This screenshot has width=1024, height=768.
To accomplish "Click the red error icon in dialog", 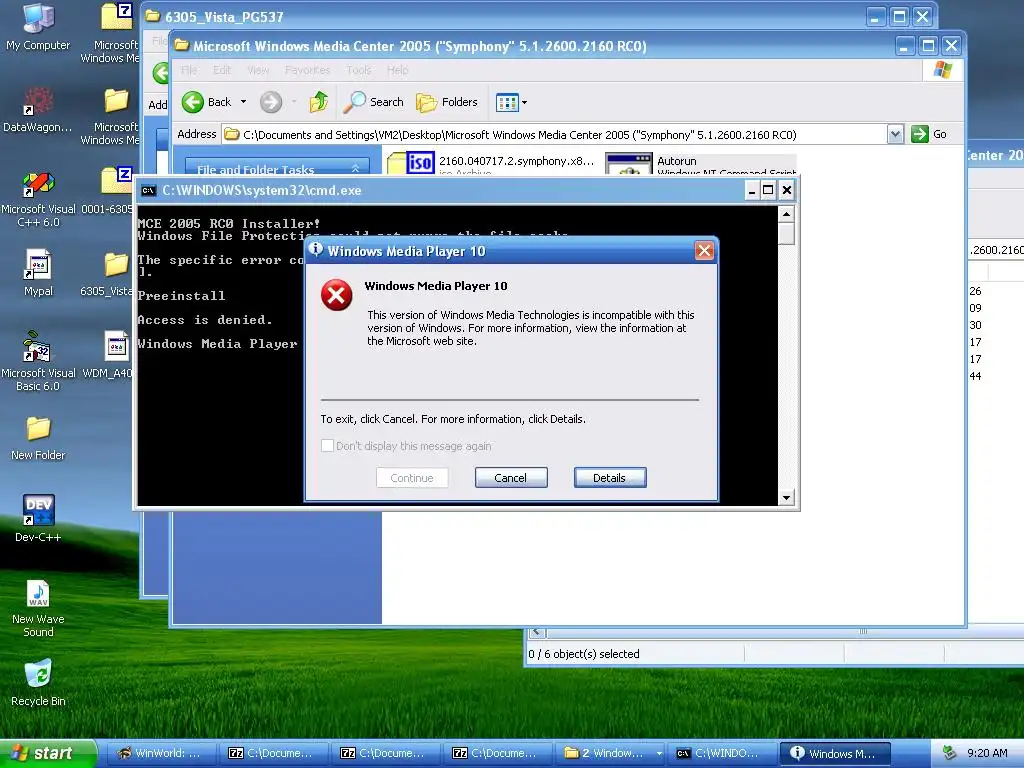I will [x=336, y=296].
